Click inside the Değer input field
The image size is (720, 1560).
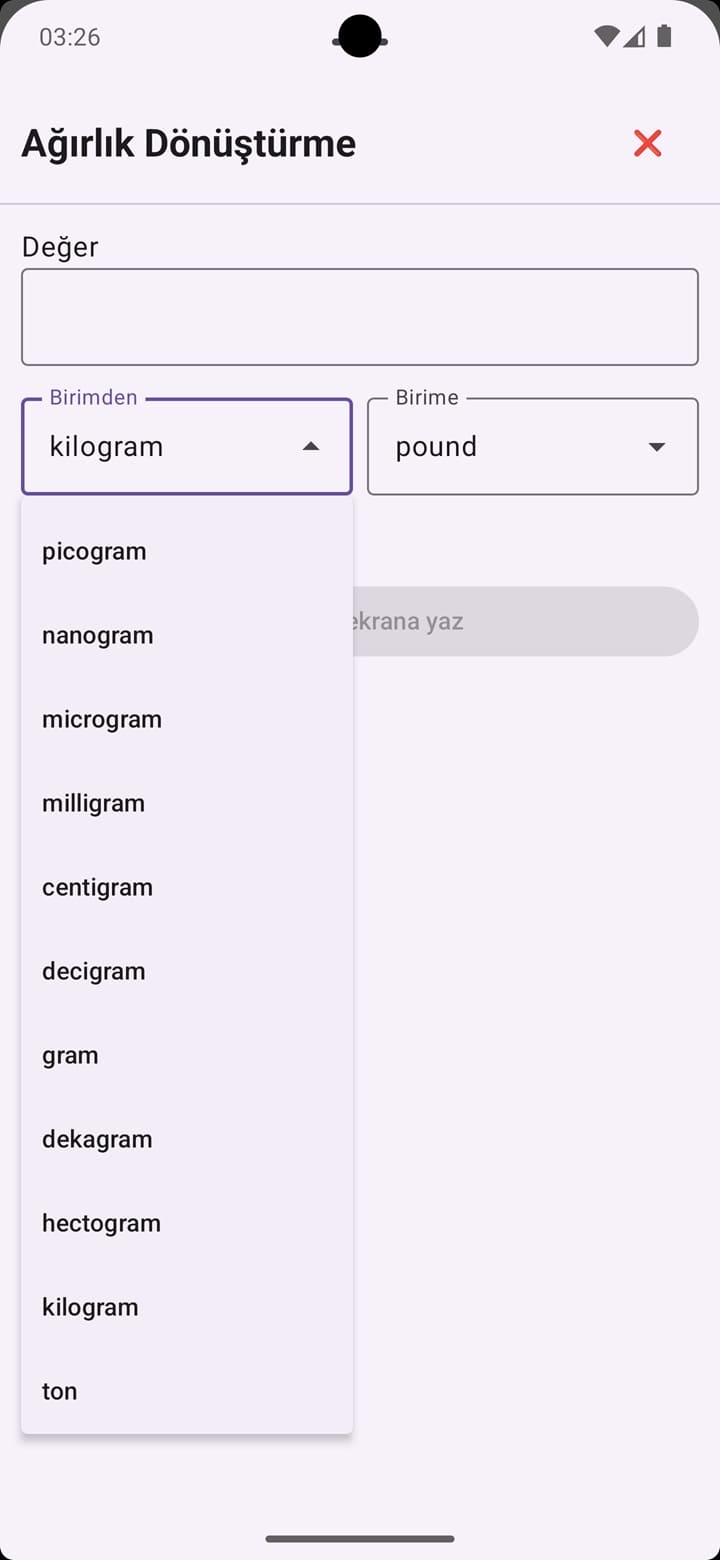[360, 316]
